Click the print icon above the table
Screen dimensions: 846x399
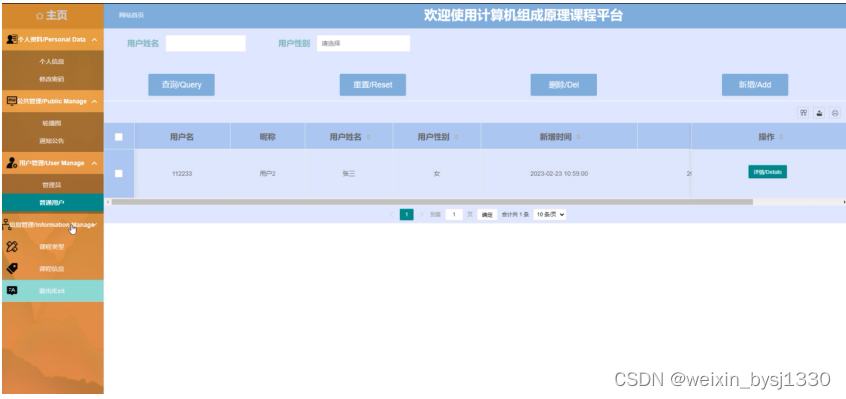click(x=835, y=113)
